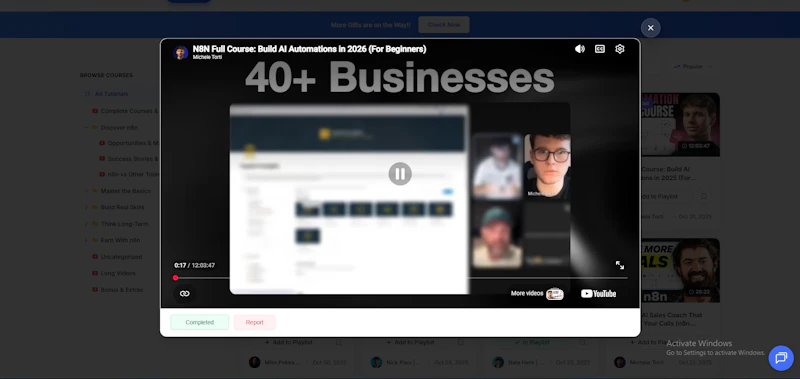This screenshot has width=800, height=379.
Task: Mute the video using the speaker icon
Action: (x=580, y=49)
